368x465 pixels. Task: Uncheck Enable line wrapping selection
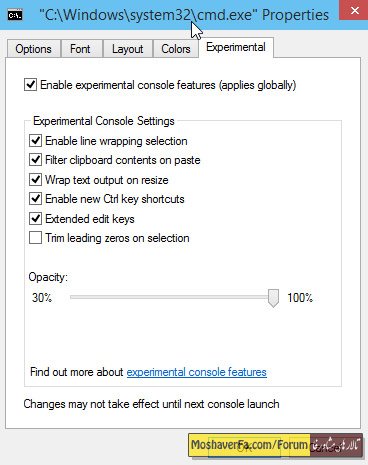(35, 141)
